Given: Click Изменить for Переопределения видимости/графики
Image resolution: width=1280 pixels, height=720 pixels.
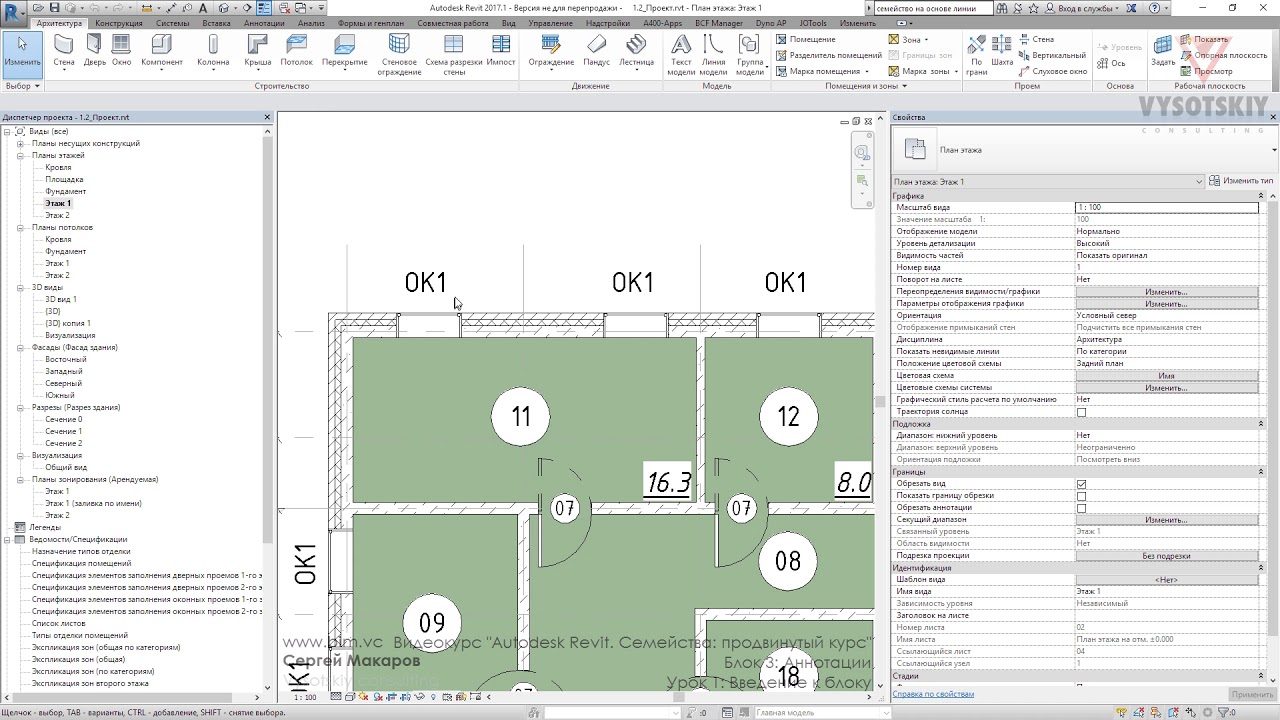Looking at the screenshot, I should [x=1166, y=292].
